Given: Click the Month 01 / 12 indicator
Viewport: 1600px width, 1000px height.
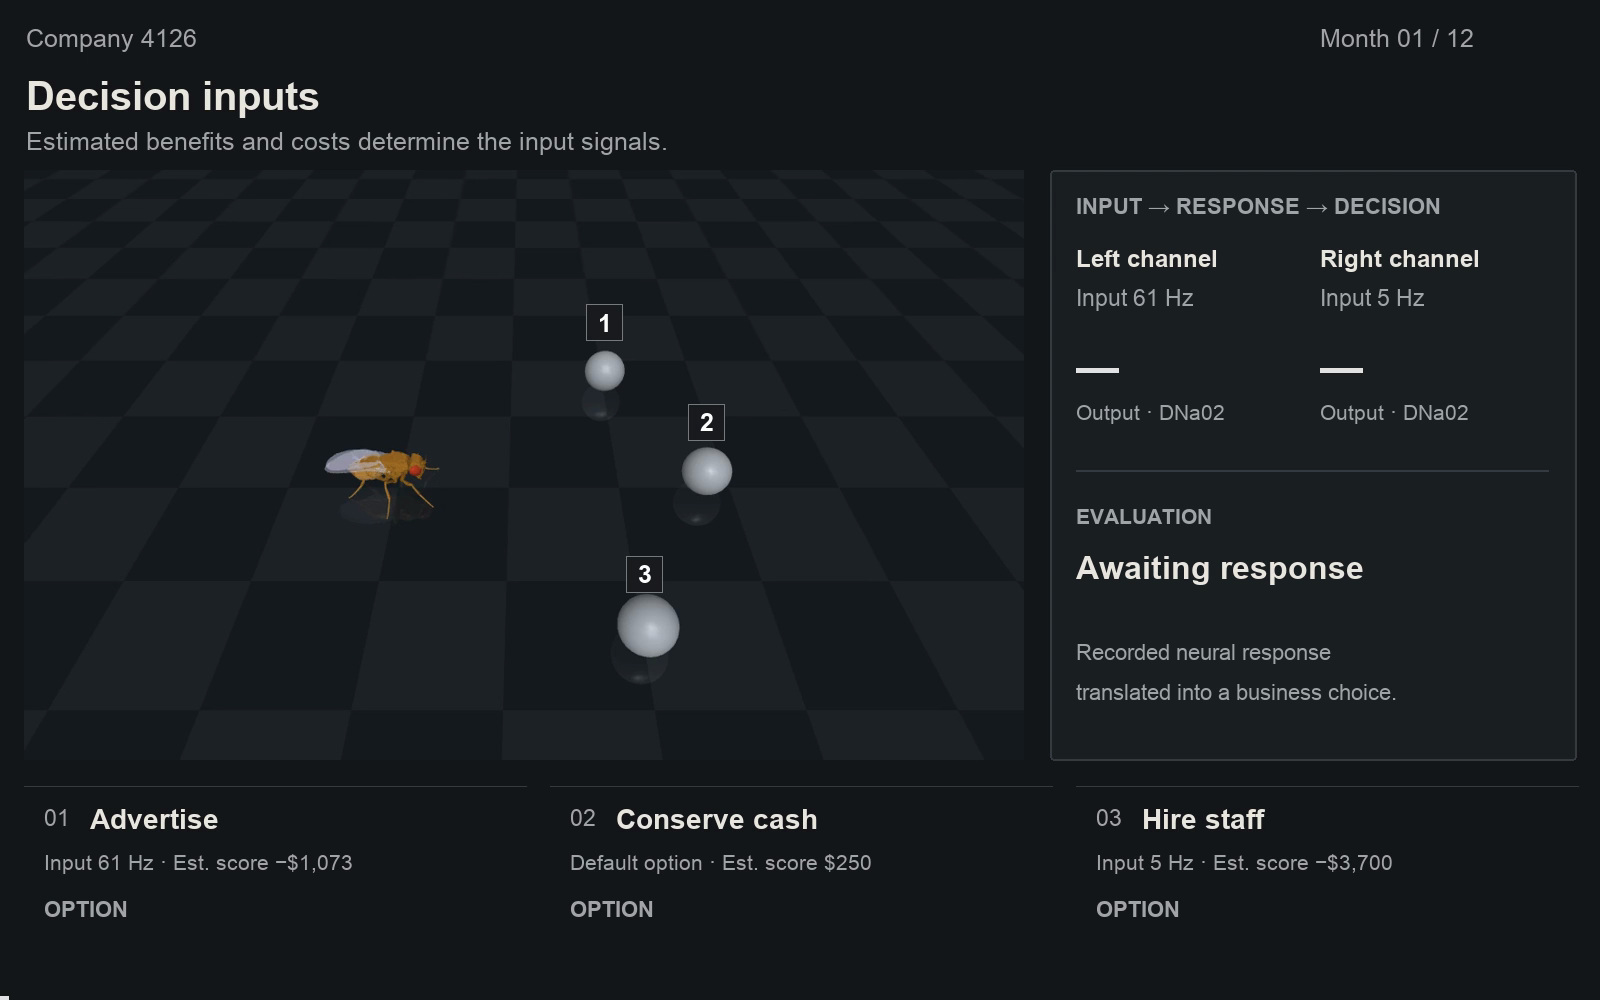Looking at the screenshot, I should tap(1396, 39).
